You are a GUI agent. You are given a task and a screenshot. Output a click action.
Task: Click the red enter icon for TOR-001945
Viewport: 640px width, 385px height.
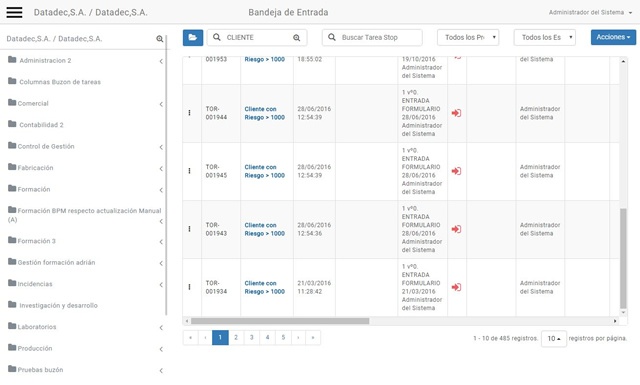[456, 171]
